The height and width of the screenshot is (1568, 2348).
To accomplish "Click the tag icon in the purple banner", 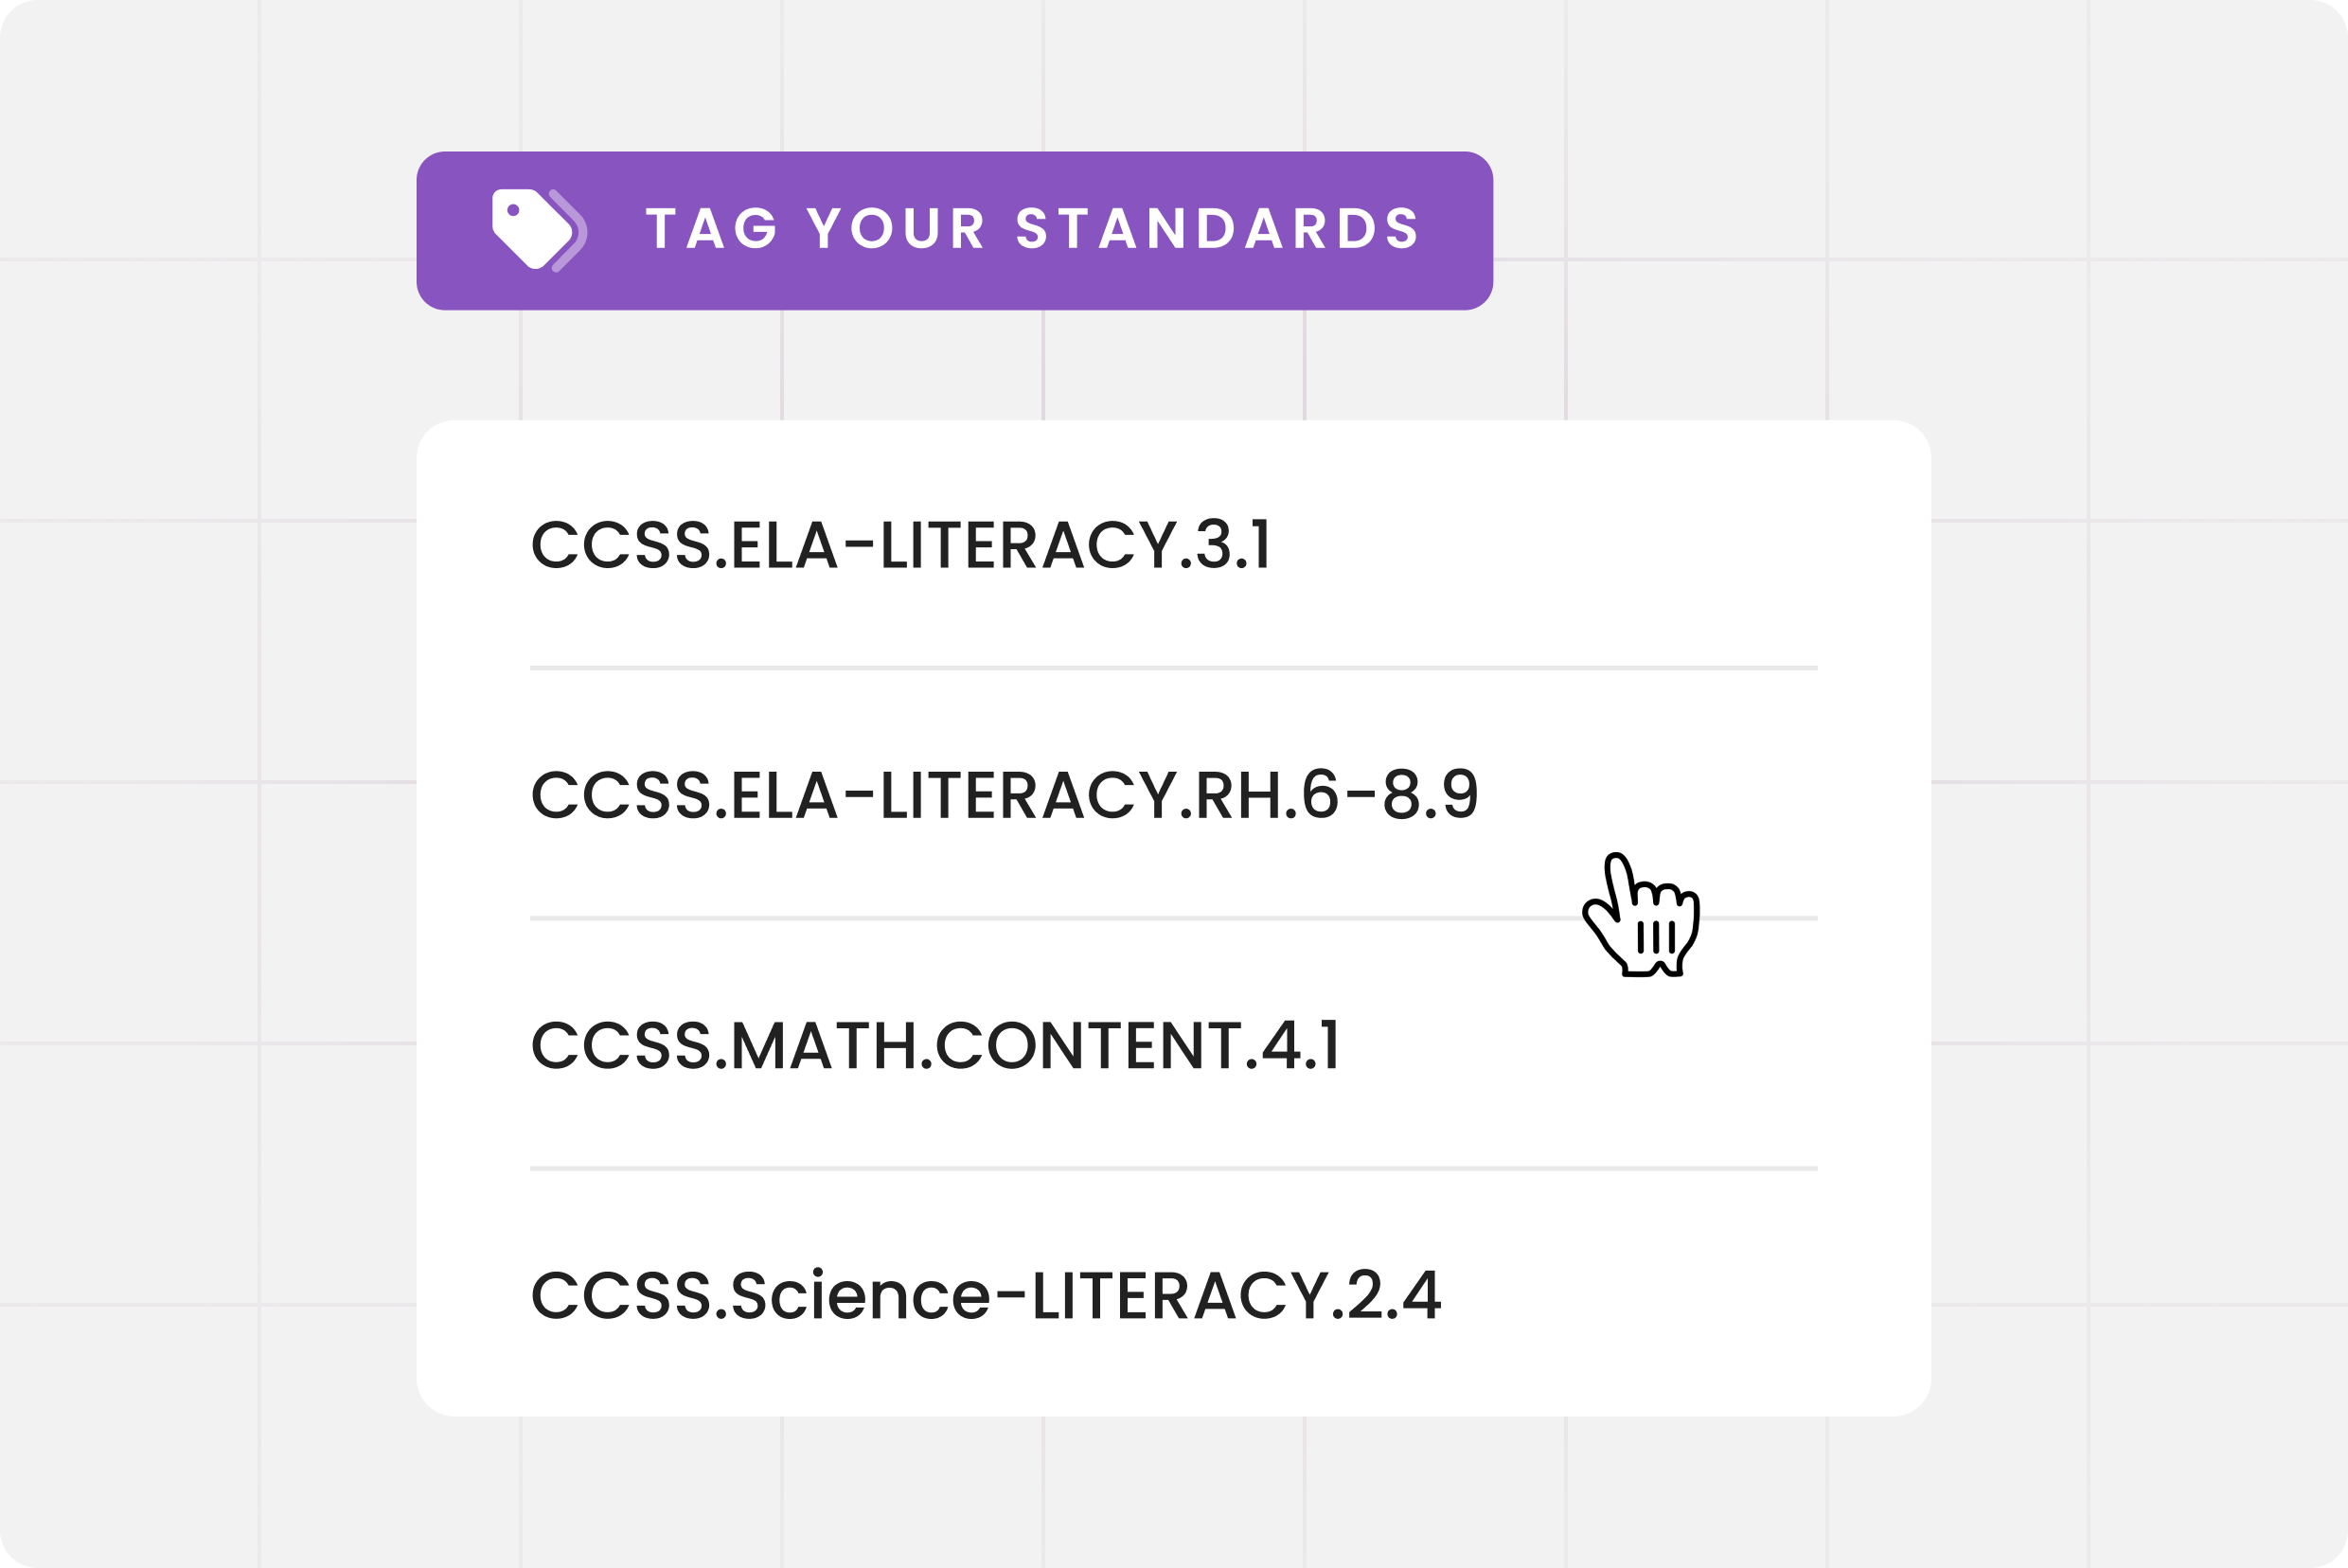I will click(539, 230).
